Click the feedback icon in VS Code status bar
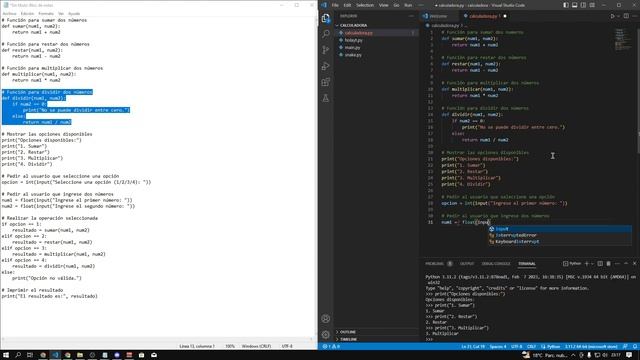This screenshot has height=360, width=640. [625, 347]
